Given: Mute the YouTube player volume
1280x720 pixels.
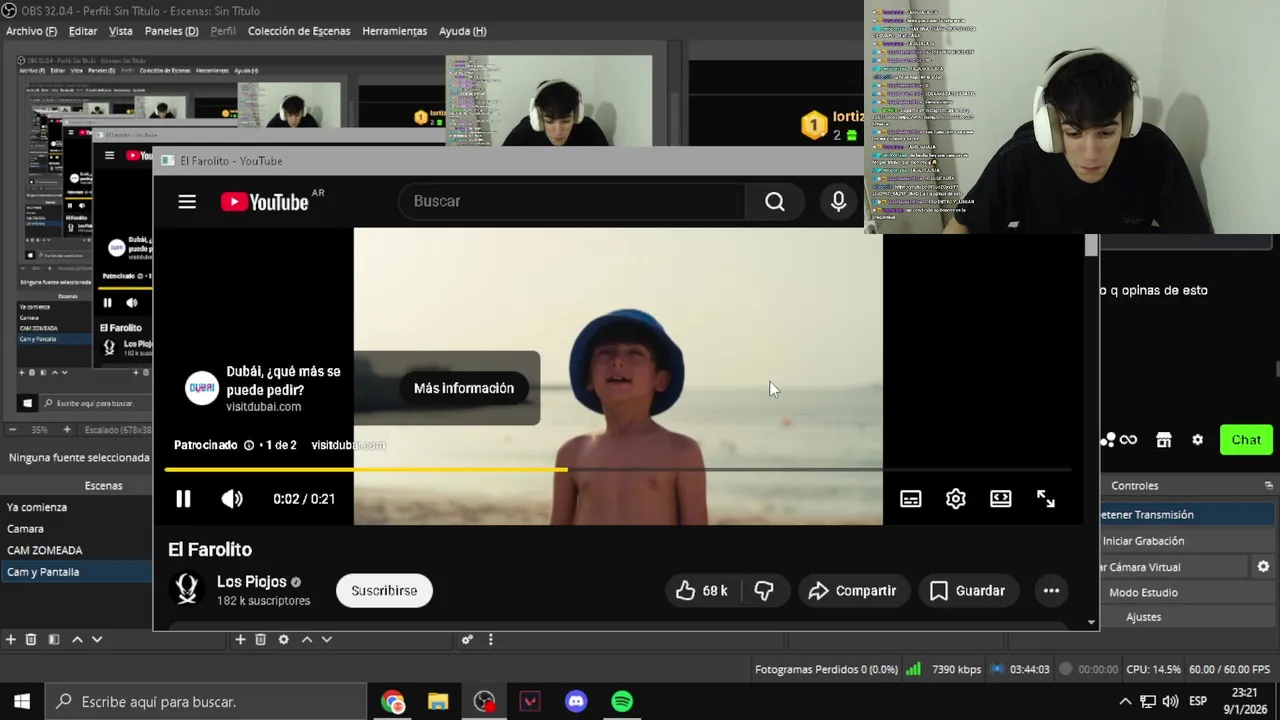Looking at the screenshot, I should click(x=232, y=498).
